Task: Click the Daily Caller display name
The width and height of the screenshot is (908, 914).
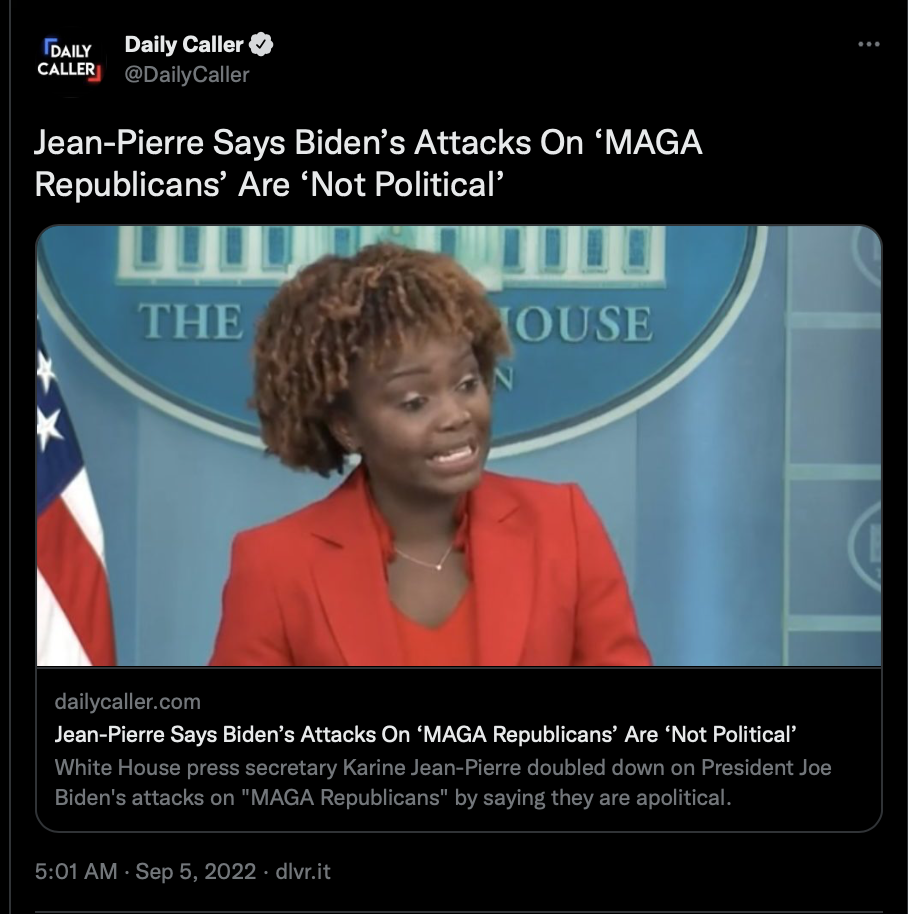Action: (x=184, y=44)
